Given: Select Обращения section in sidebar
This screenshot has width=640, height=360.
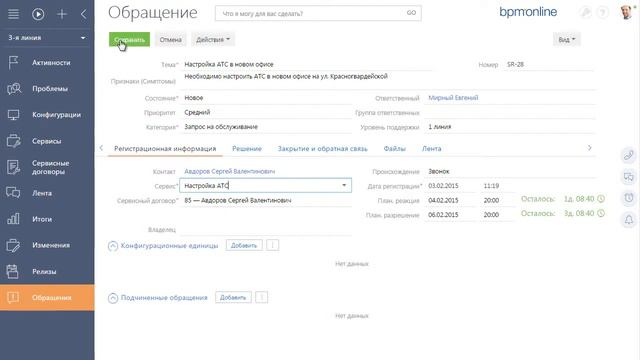Looking at the screenshot, I should (x=47, y=298).
